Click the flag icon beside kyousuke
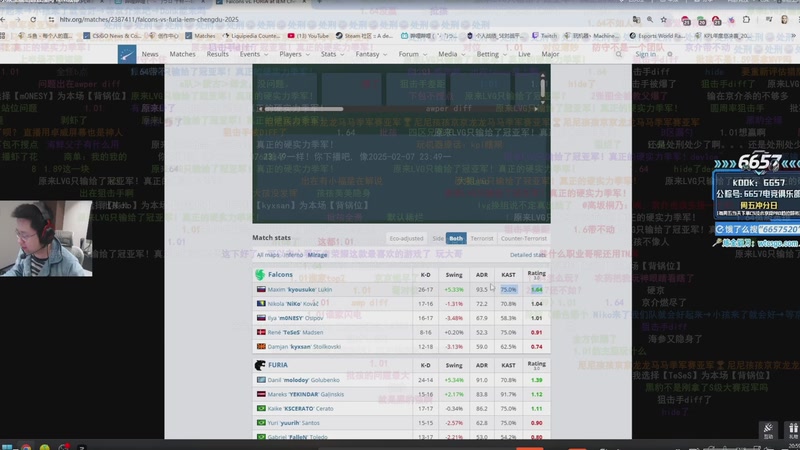Viewport: 800px width, 450px height. pos(261,289)
